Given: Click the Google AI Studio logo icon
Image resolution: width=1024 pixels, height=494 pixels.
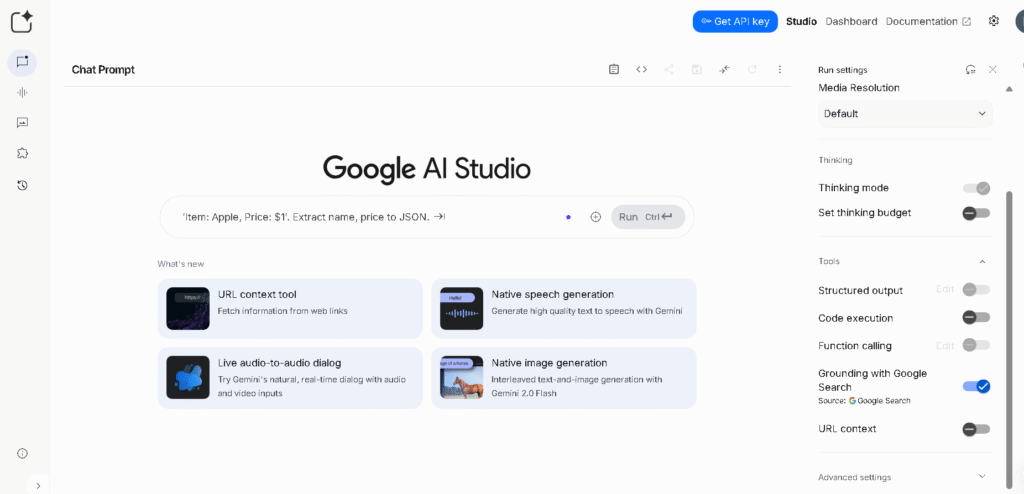Looking at the screenshot, I should [x=22, y=22].
